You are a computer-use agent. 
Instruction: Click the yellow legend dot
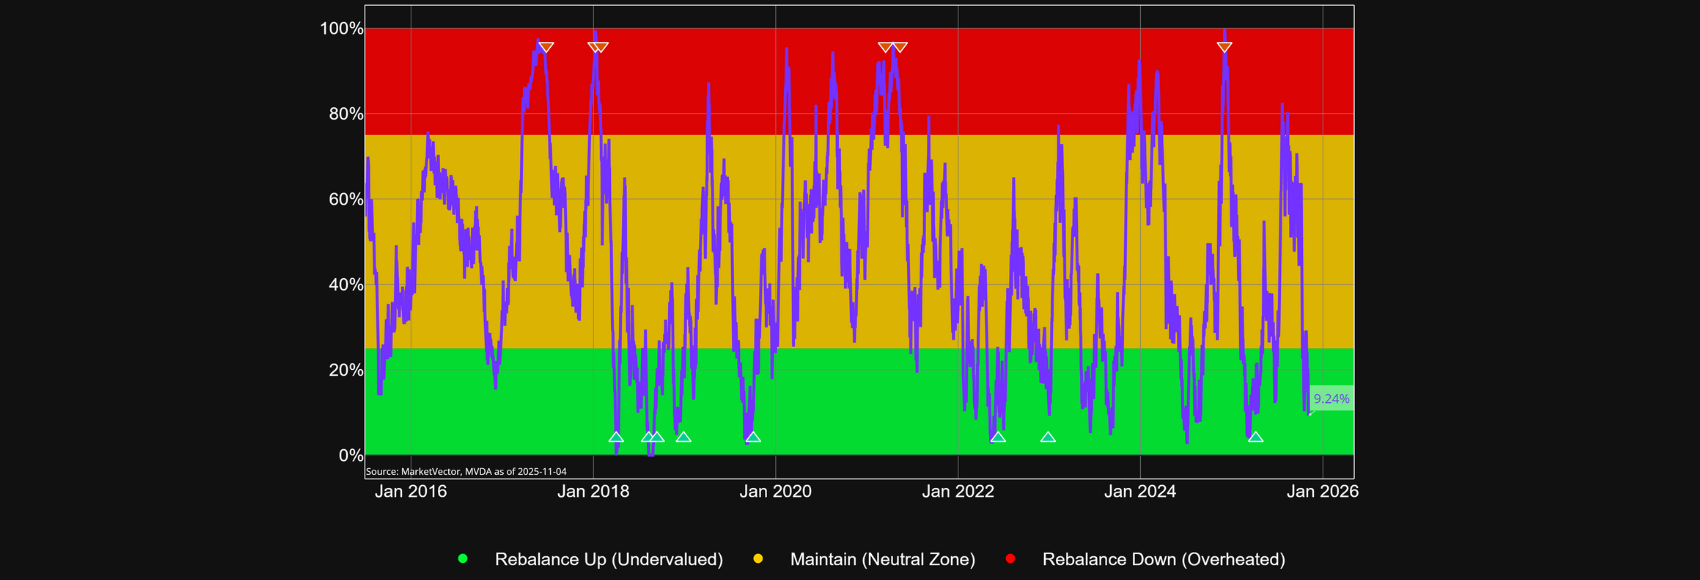coord(758,559)
